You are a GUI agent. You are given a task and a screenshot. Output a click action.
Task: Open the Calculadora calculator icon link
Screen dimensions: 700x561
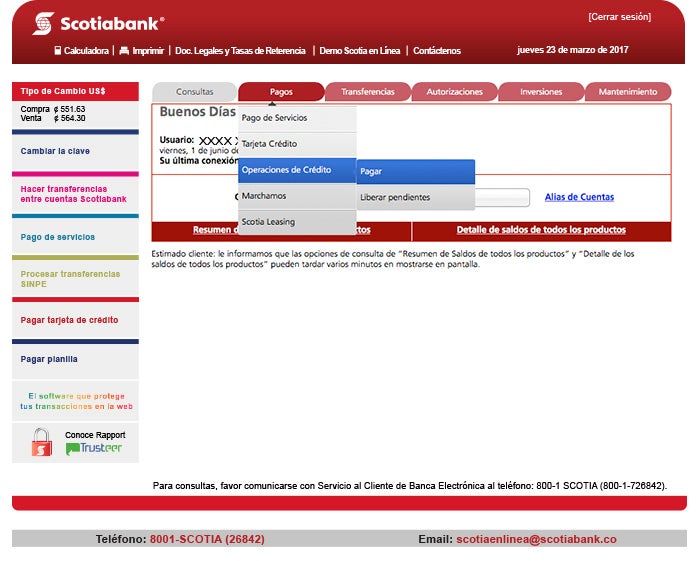point(58,50)
